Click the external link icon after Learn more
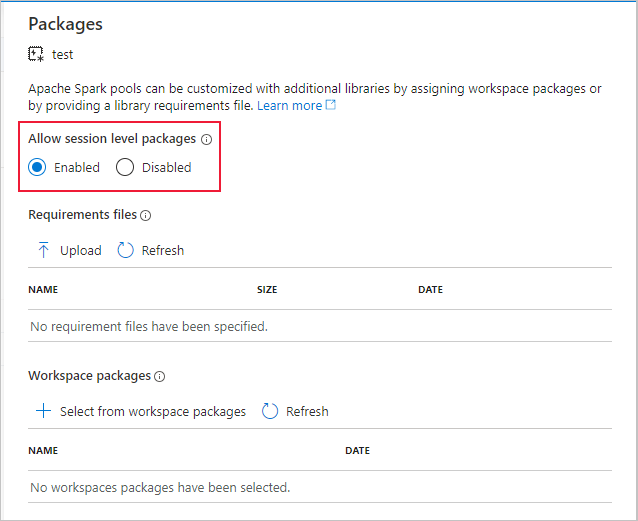The width and height of the screenshot is (638, 521). tap(331, 105)
